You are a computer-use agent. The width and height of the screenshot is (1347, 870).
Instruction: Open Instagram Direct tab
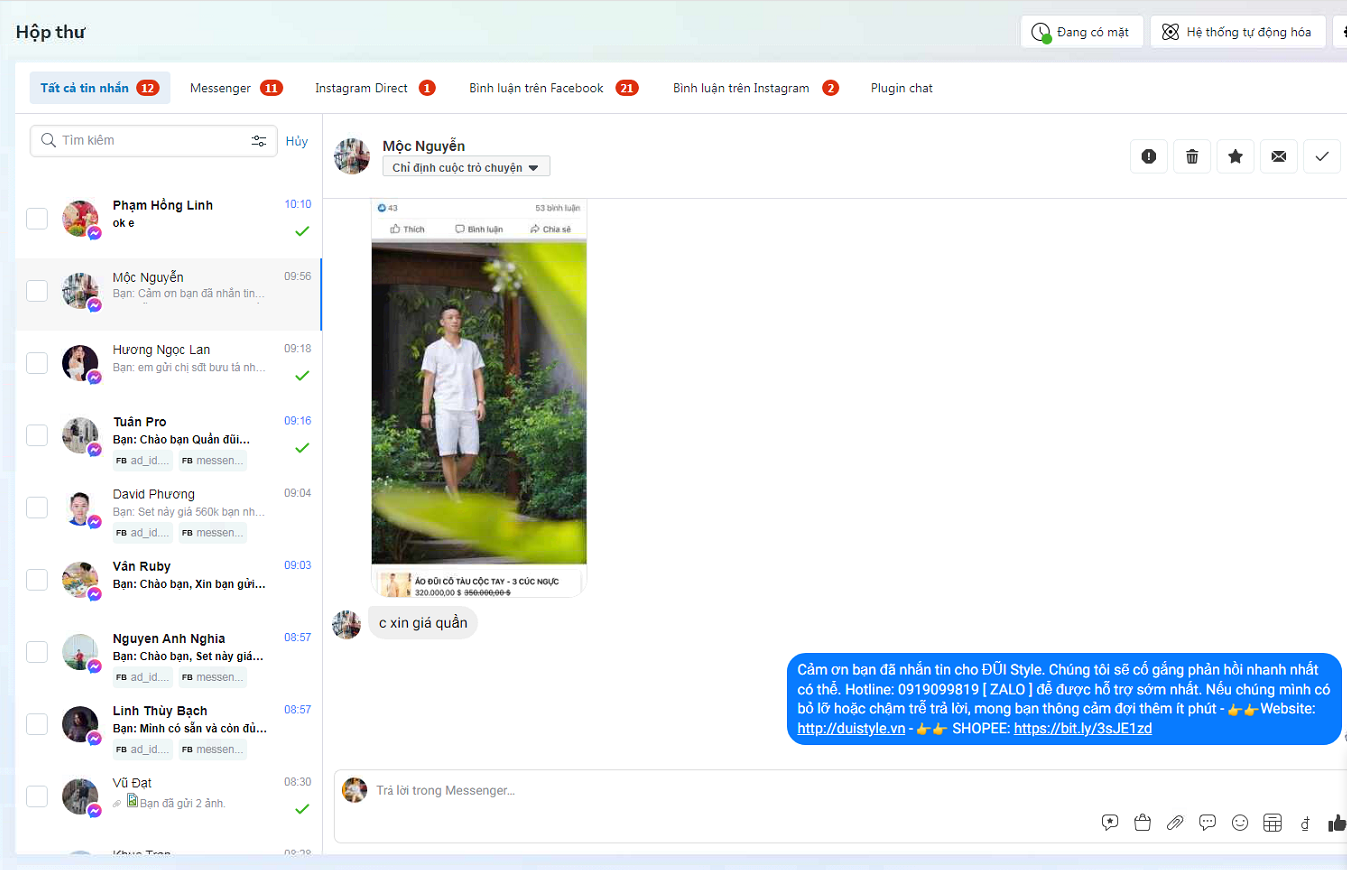[375, 88]
